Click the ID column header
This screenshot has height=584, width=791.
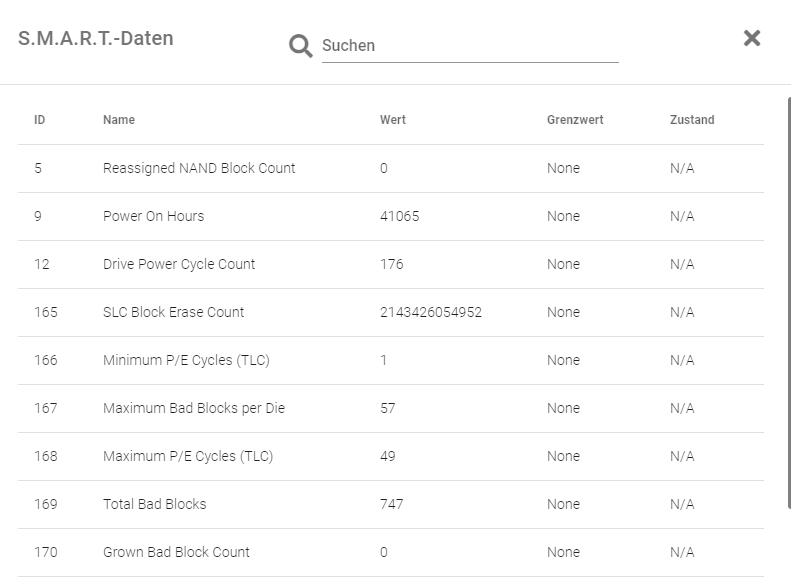[40, 120]
